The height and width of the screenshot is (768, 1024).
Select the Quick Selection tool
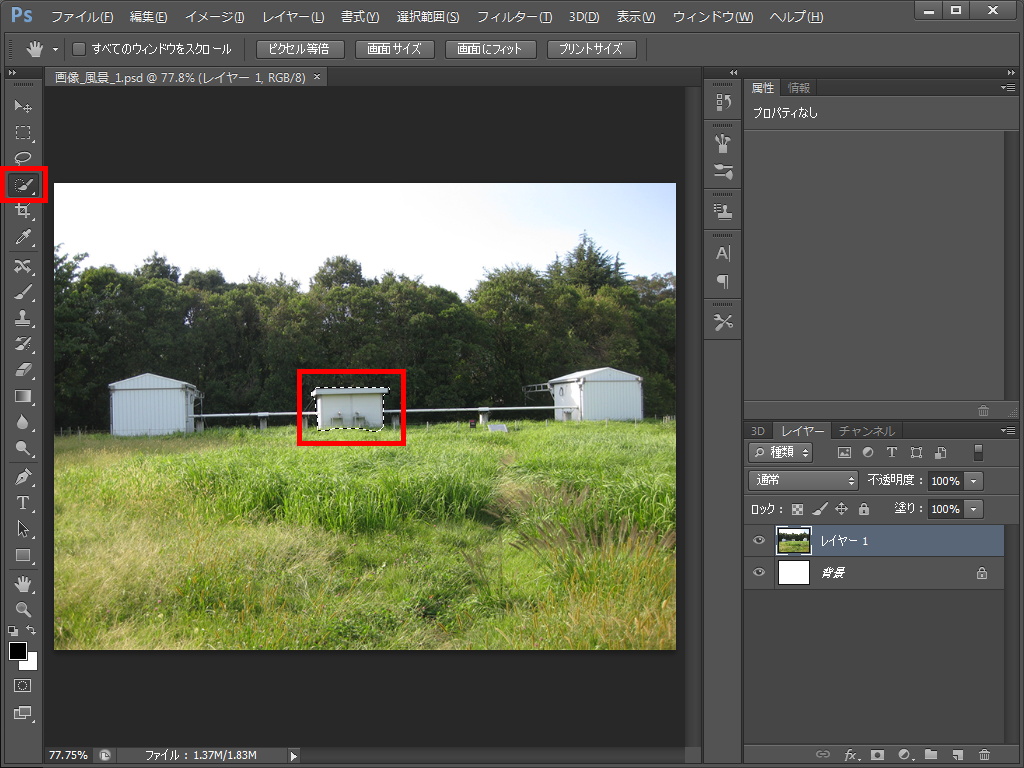coord(24,185)
